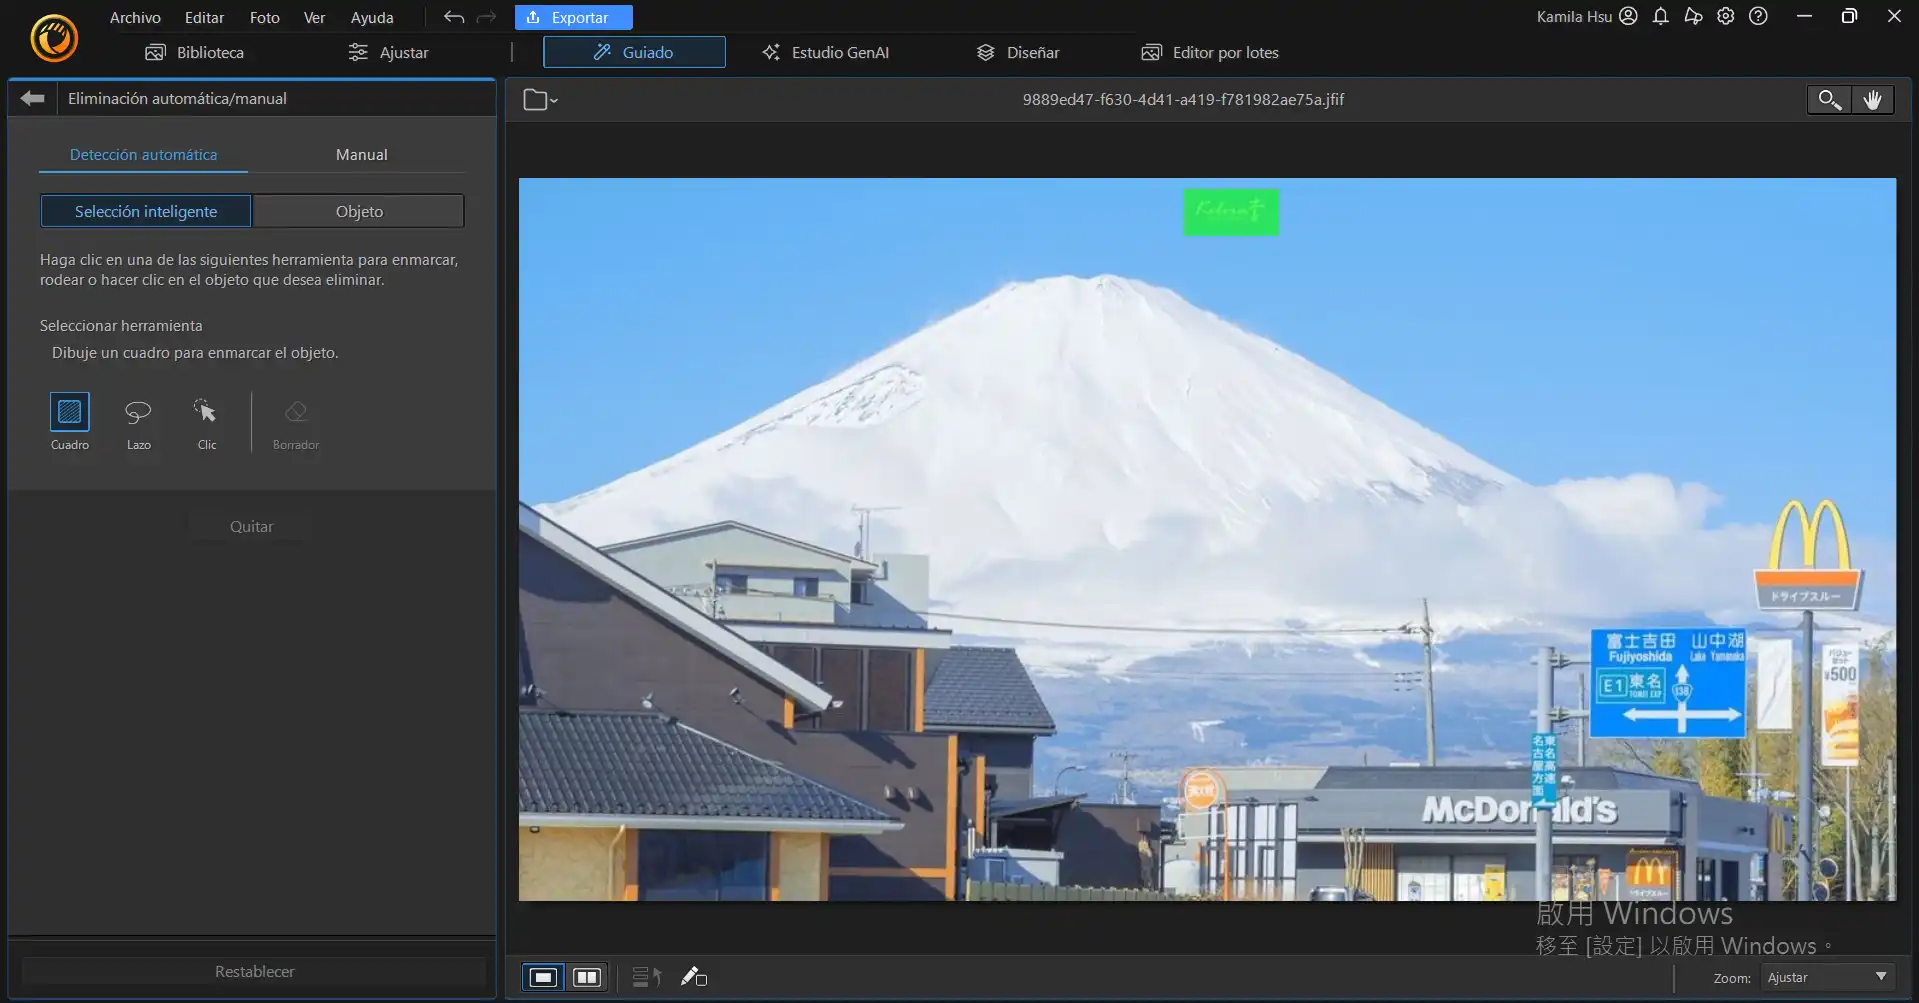Switch to the Manual tab

coord(362,154)
